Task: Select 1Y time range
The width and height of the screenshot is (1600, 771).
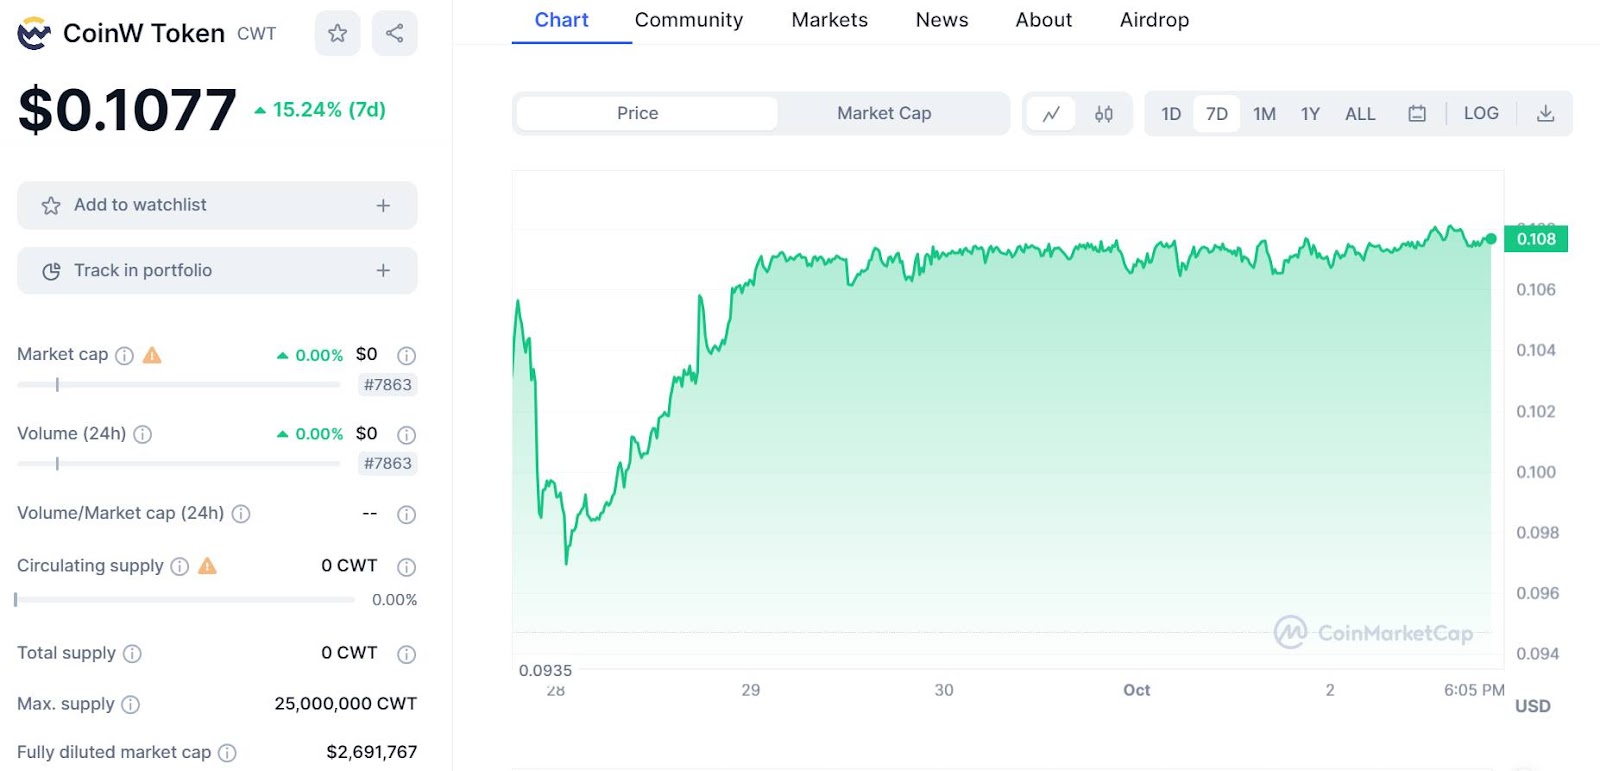Action: click(x=1310, y=114)
